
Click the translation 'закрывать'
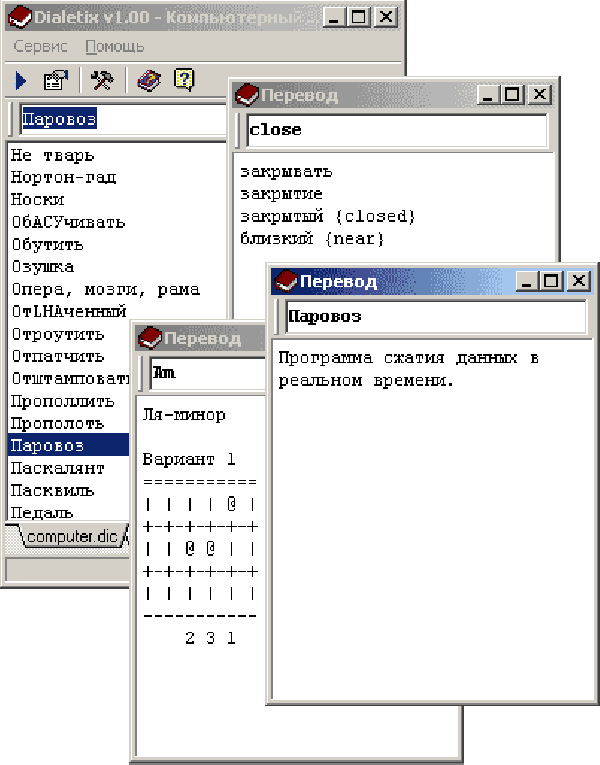[x=286, y=172]
